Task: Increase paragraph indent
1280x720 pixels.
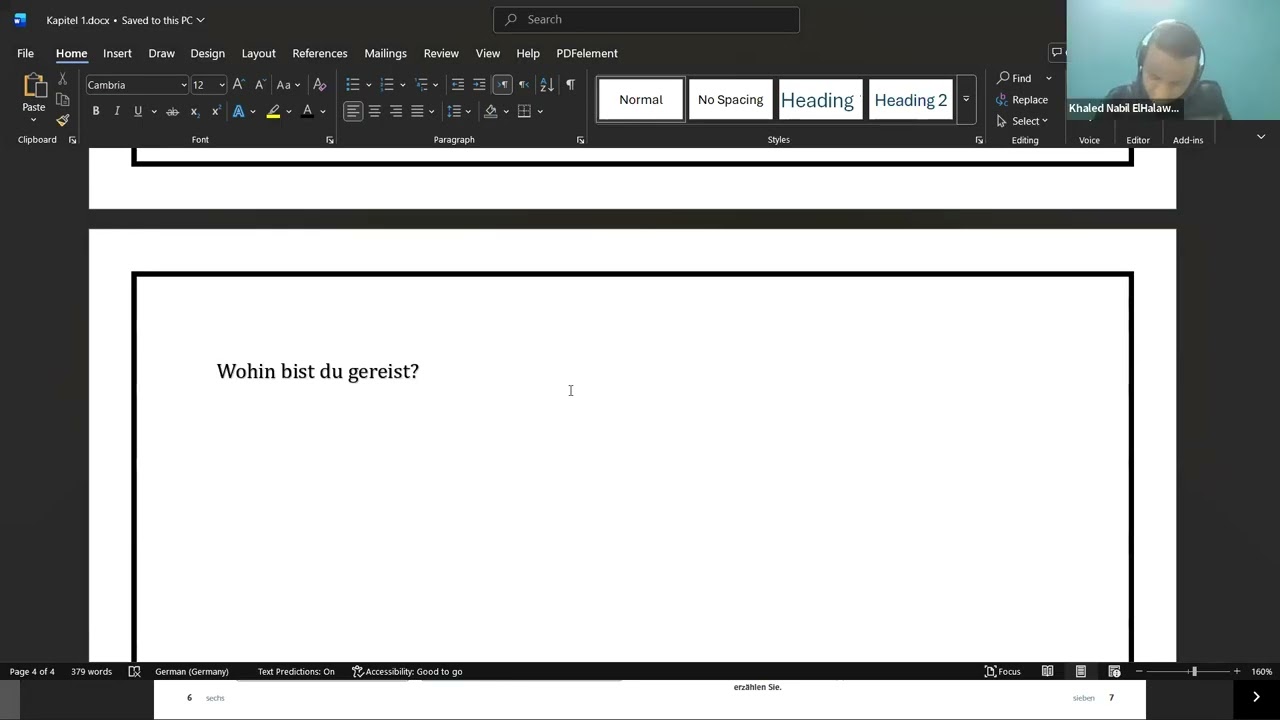Action: [480, 85]
